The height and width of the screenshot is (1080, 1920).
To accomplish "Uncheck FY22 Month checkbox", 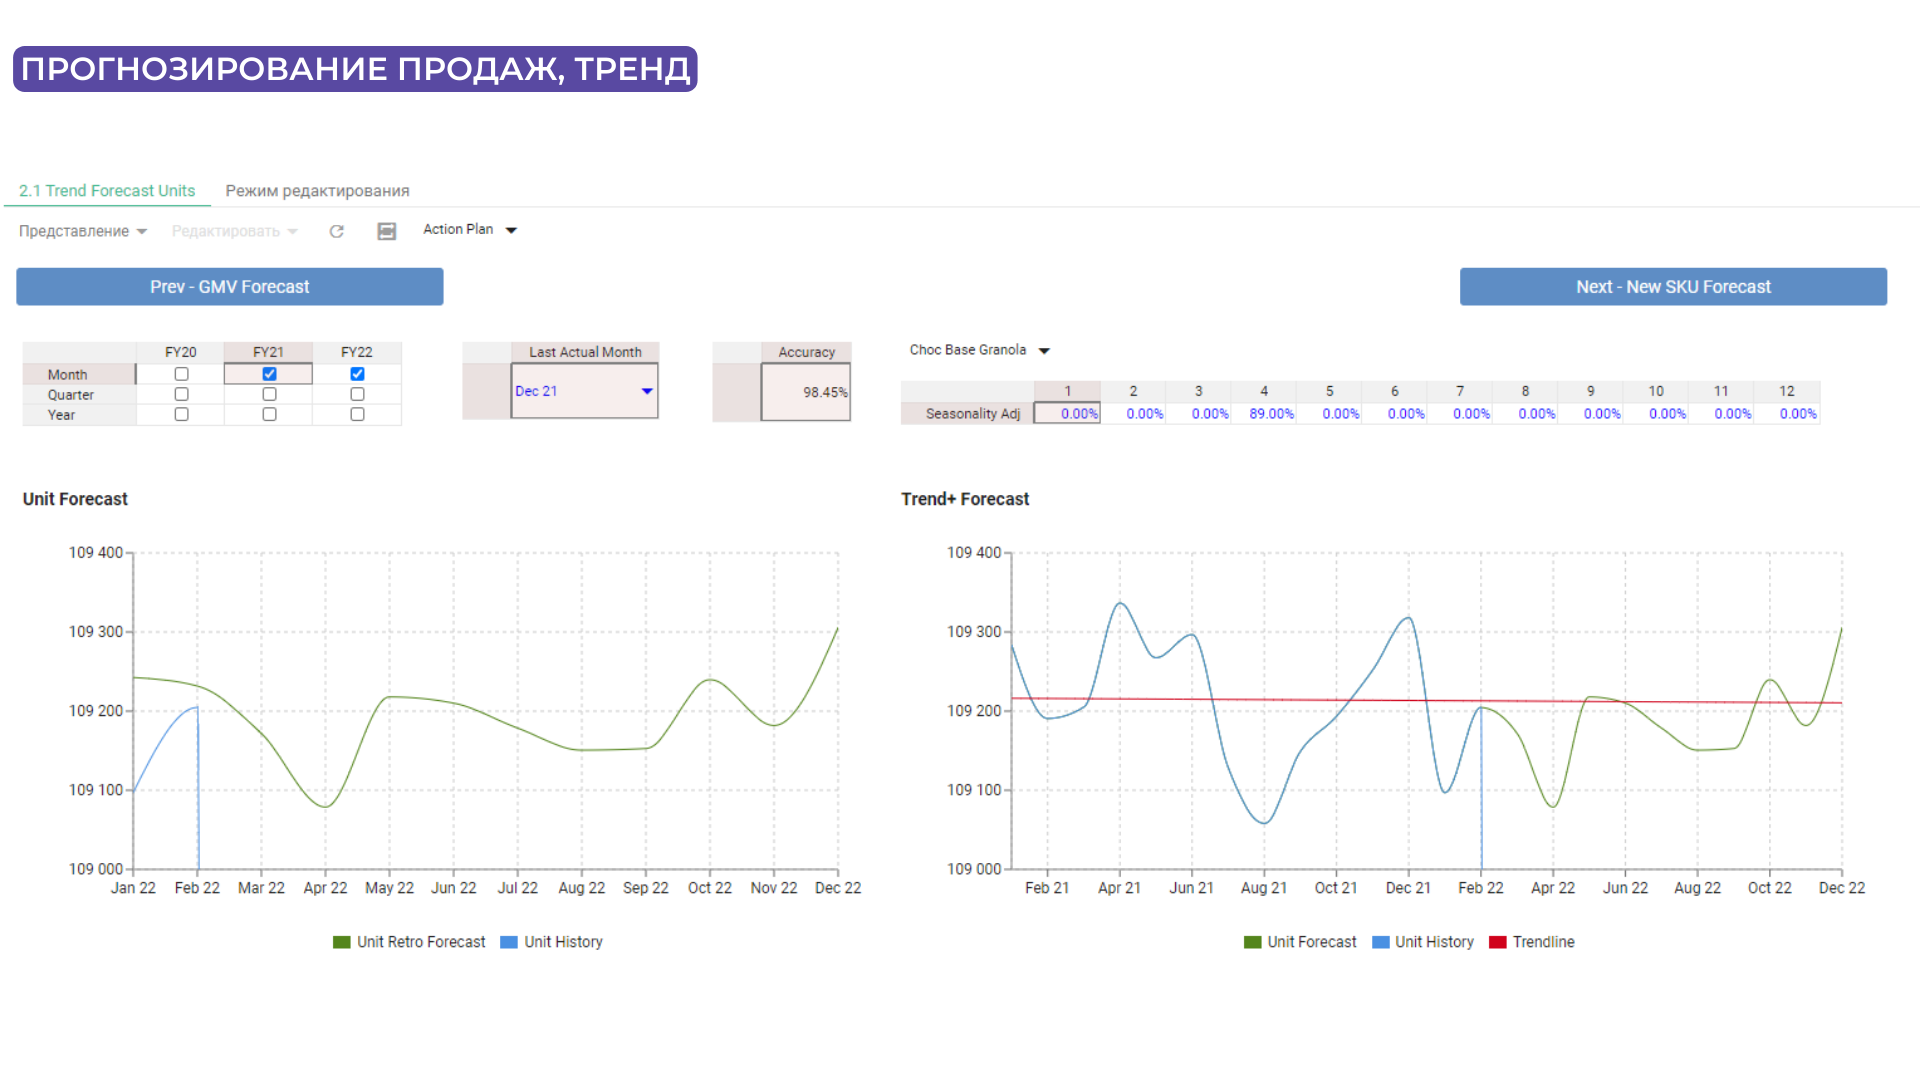I will pyautogui.click(x=357, y=374).
